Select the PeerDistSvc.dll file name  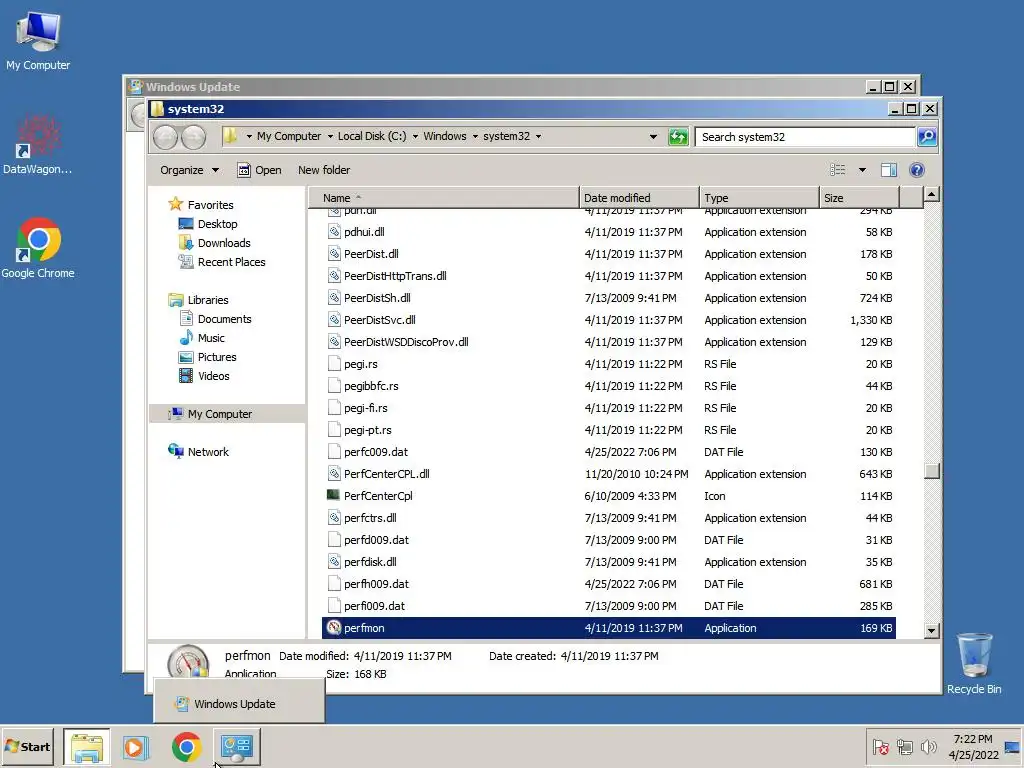(379, 319)
